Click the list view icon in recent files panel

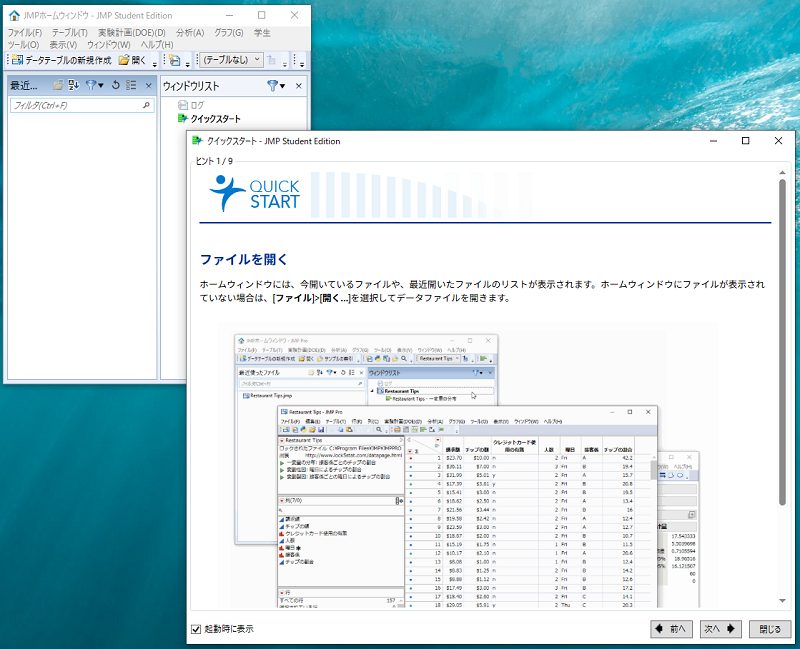tap(130, 86)
